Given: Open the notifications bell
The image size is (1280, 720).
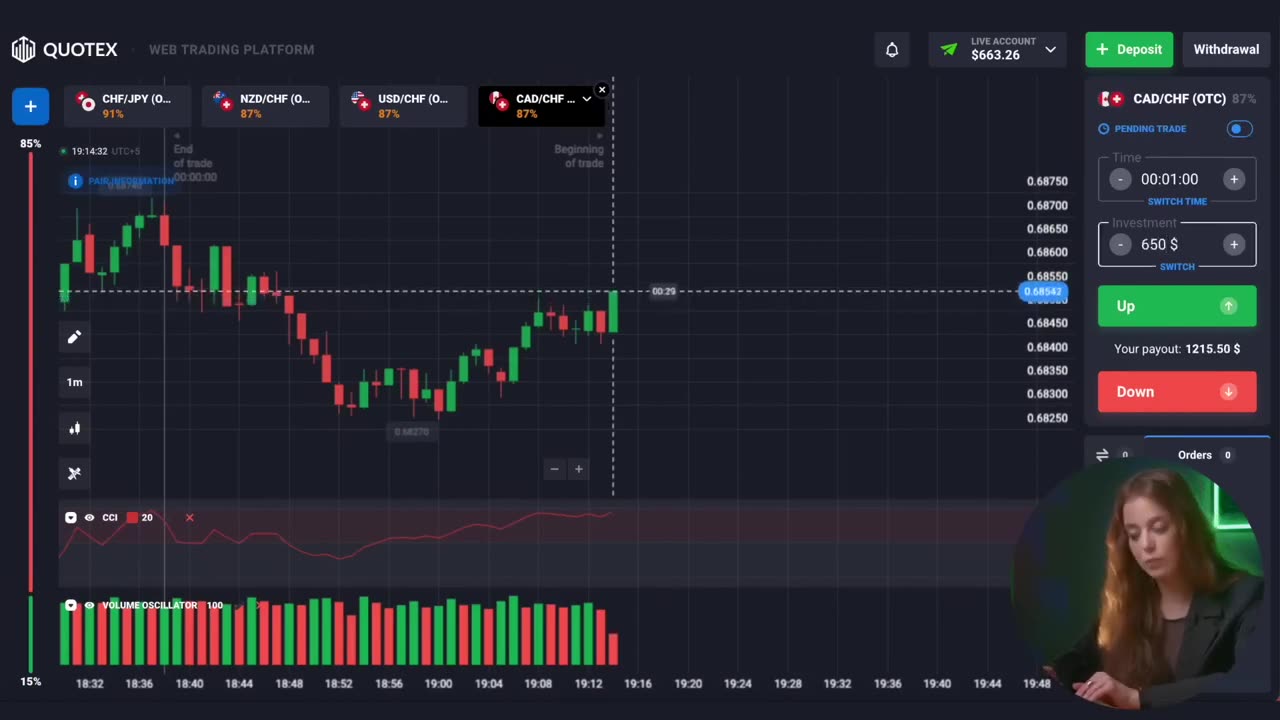Looking at the screenshot, I should coord(892,49).
